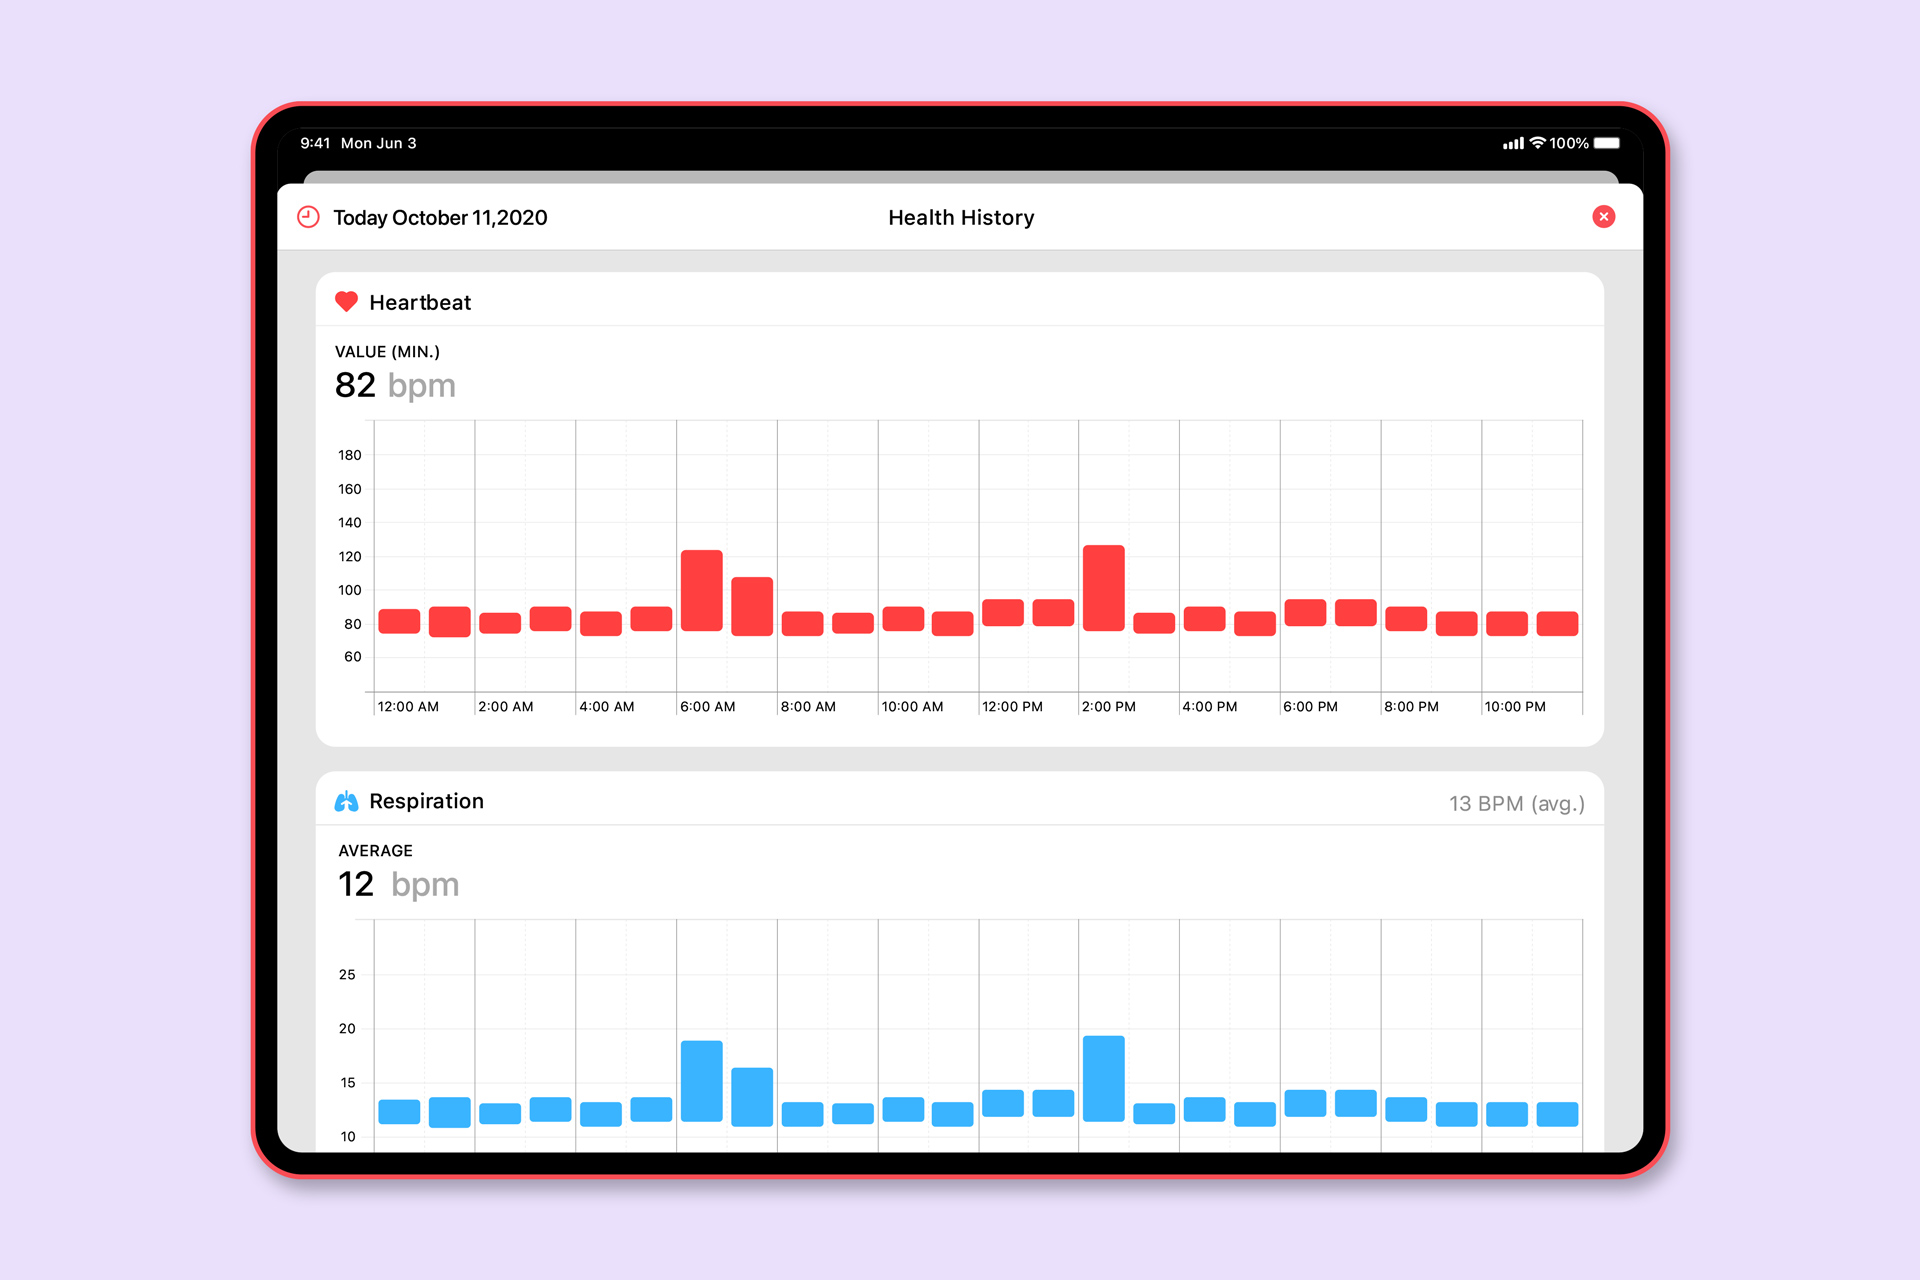Tap '2:00 AM' heartbeat axis label

506,707
